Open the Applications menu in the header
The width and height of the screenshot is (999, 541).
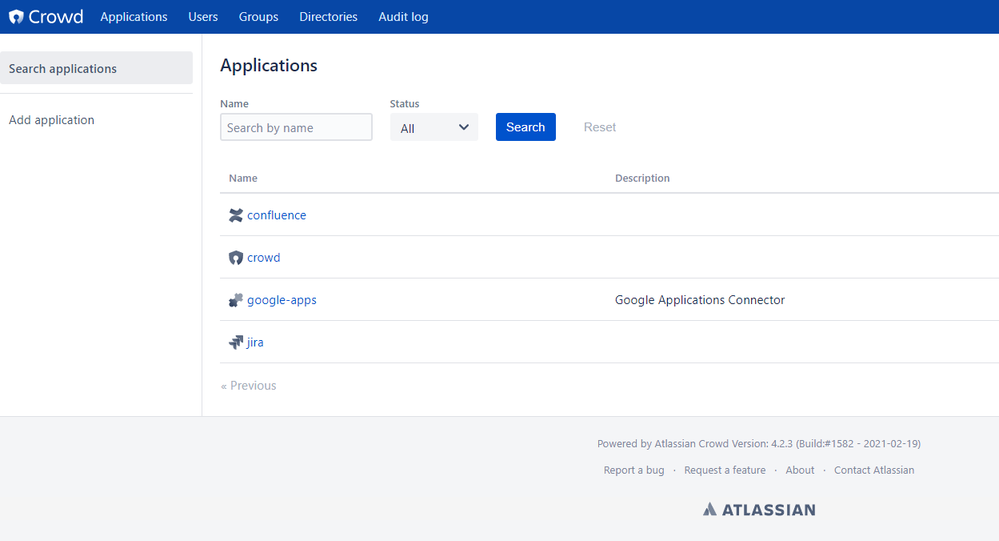pos(134,17)
